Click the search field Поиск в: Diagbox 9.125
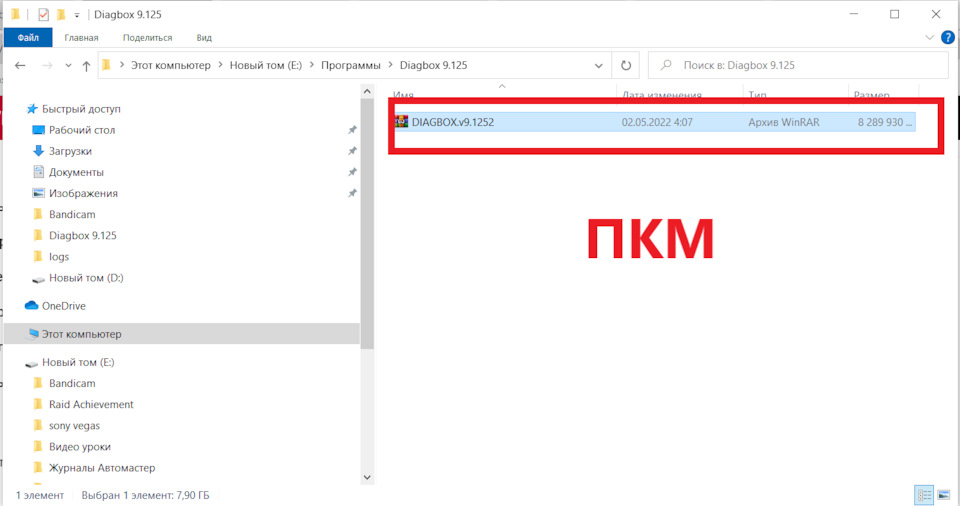This screenshot has width=960, height=506. coord(798,65)
